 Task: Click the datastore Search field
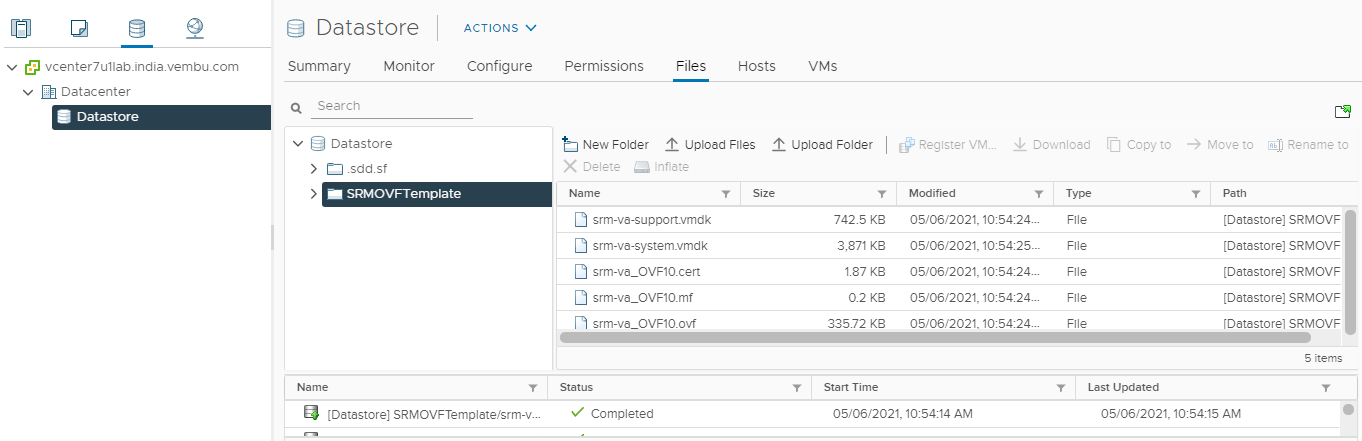coord(392,106)
